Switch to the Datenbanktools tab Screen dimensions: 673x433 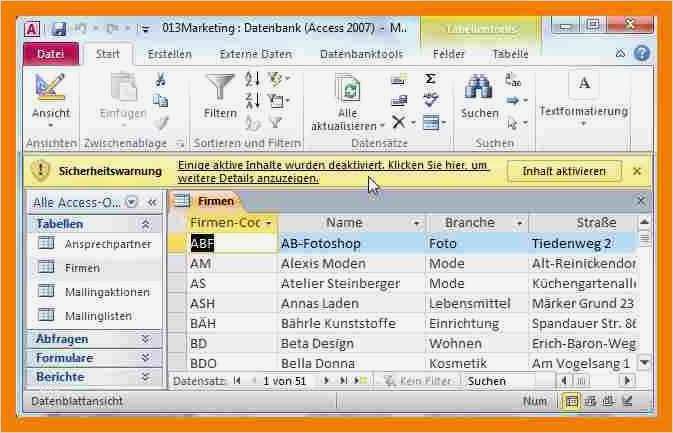click(361, 54)
